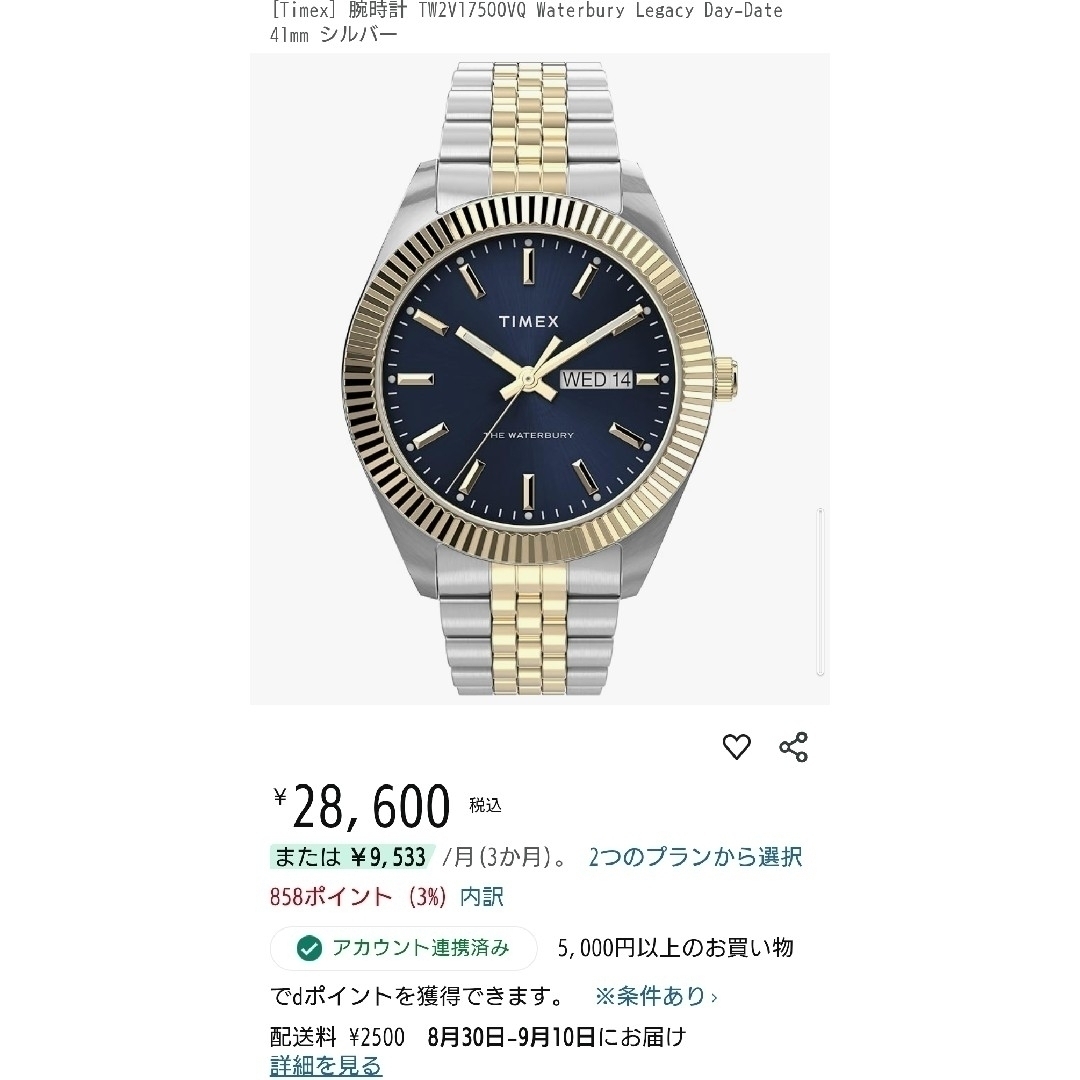Tap the アカウント連携済み badge
Screen dimensions: 1080x1080
(404, 948)
